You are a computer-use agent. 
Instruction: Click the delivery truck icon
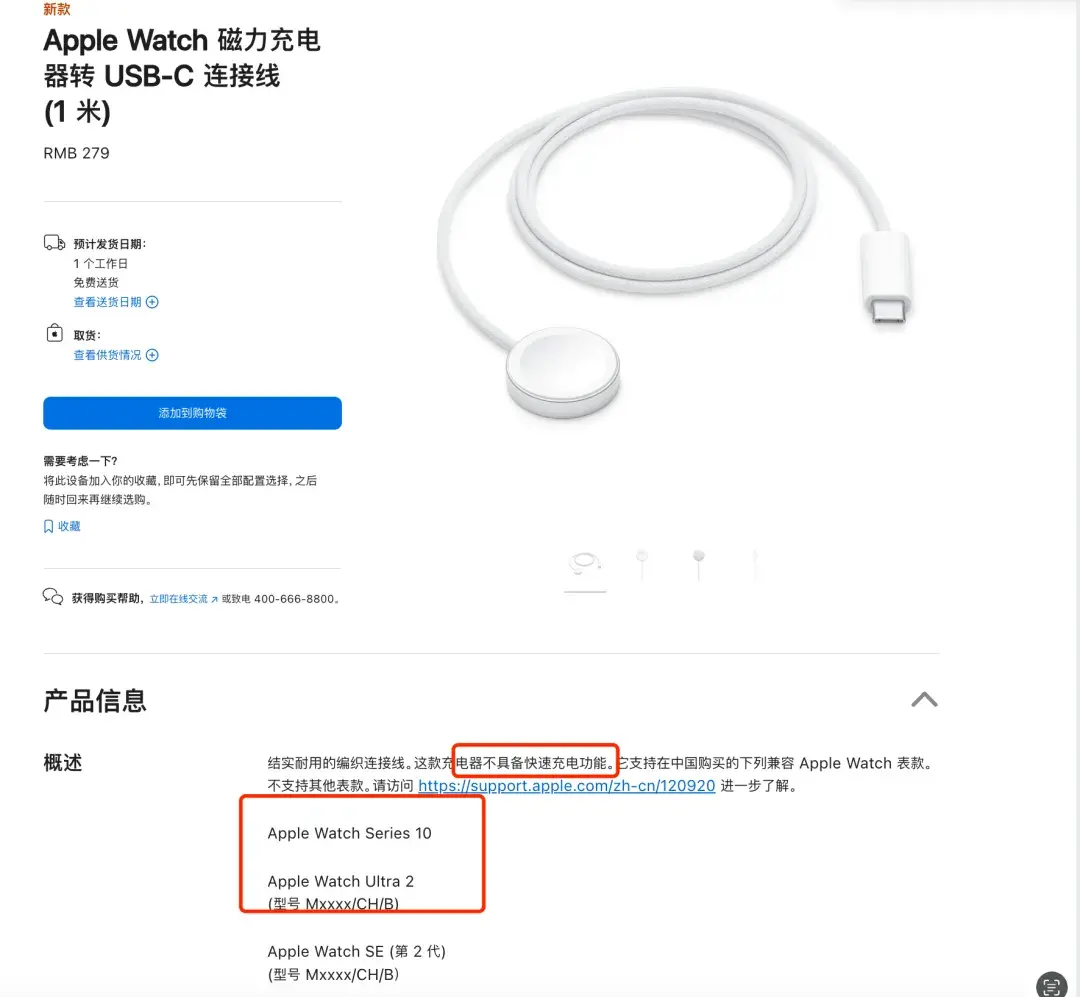[x=54, y=243]
